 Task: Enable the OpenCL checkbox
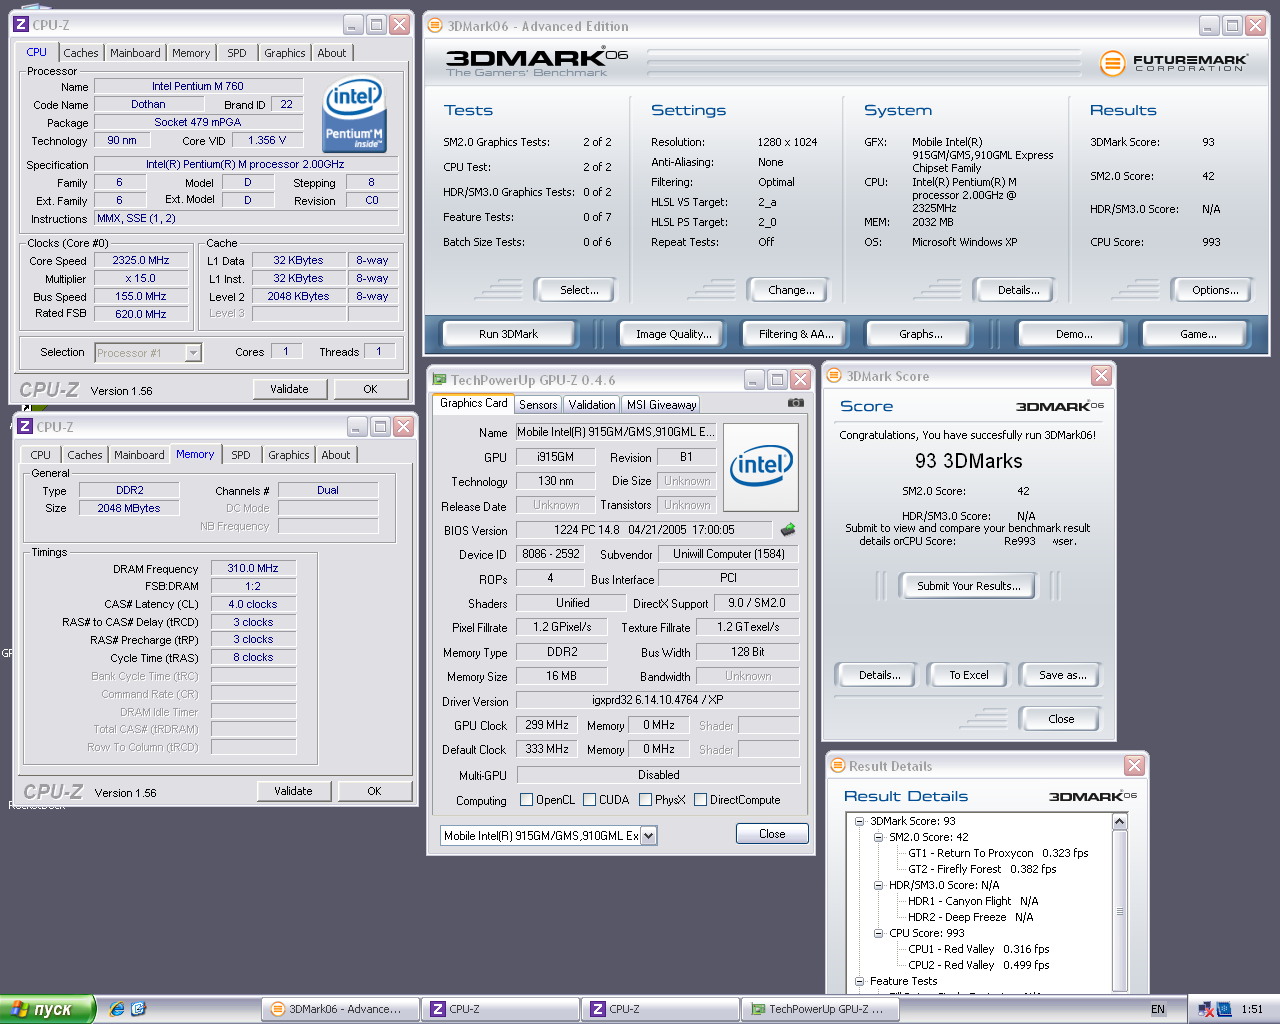[527, 800]
